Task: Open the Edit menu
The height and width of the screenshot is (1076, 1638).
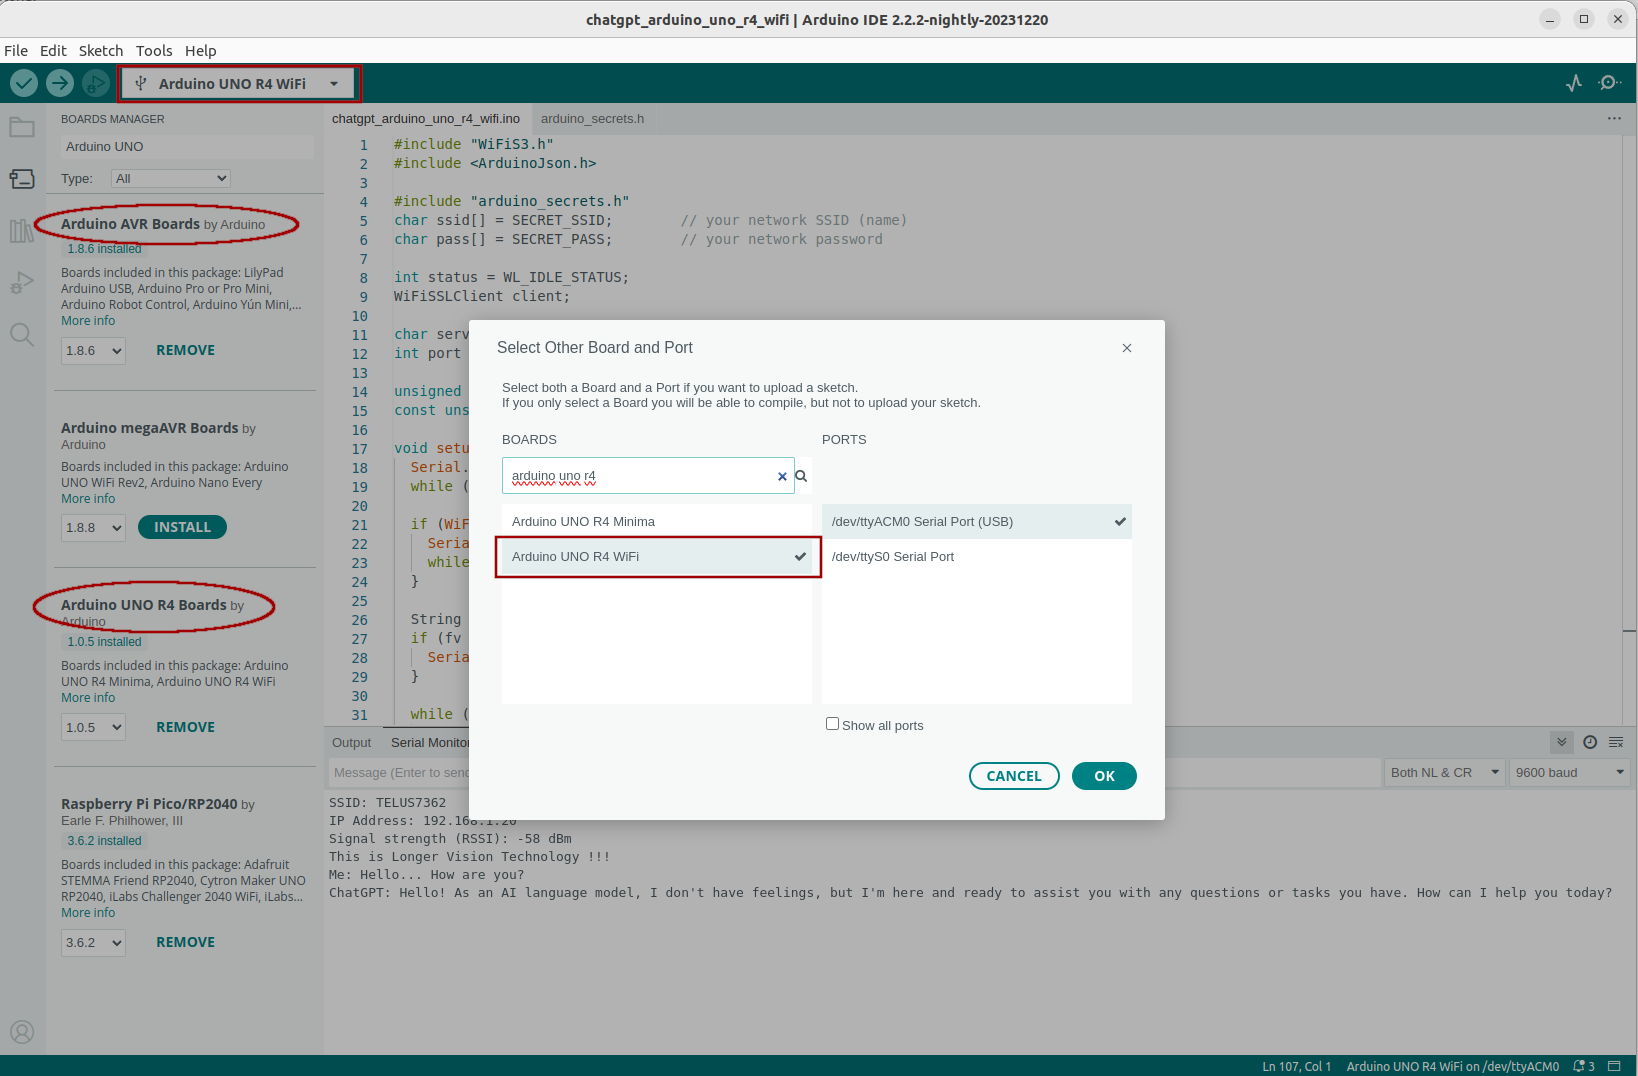Action: pyautogui.click(x=53, y=51)
